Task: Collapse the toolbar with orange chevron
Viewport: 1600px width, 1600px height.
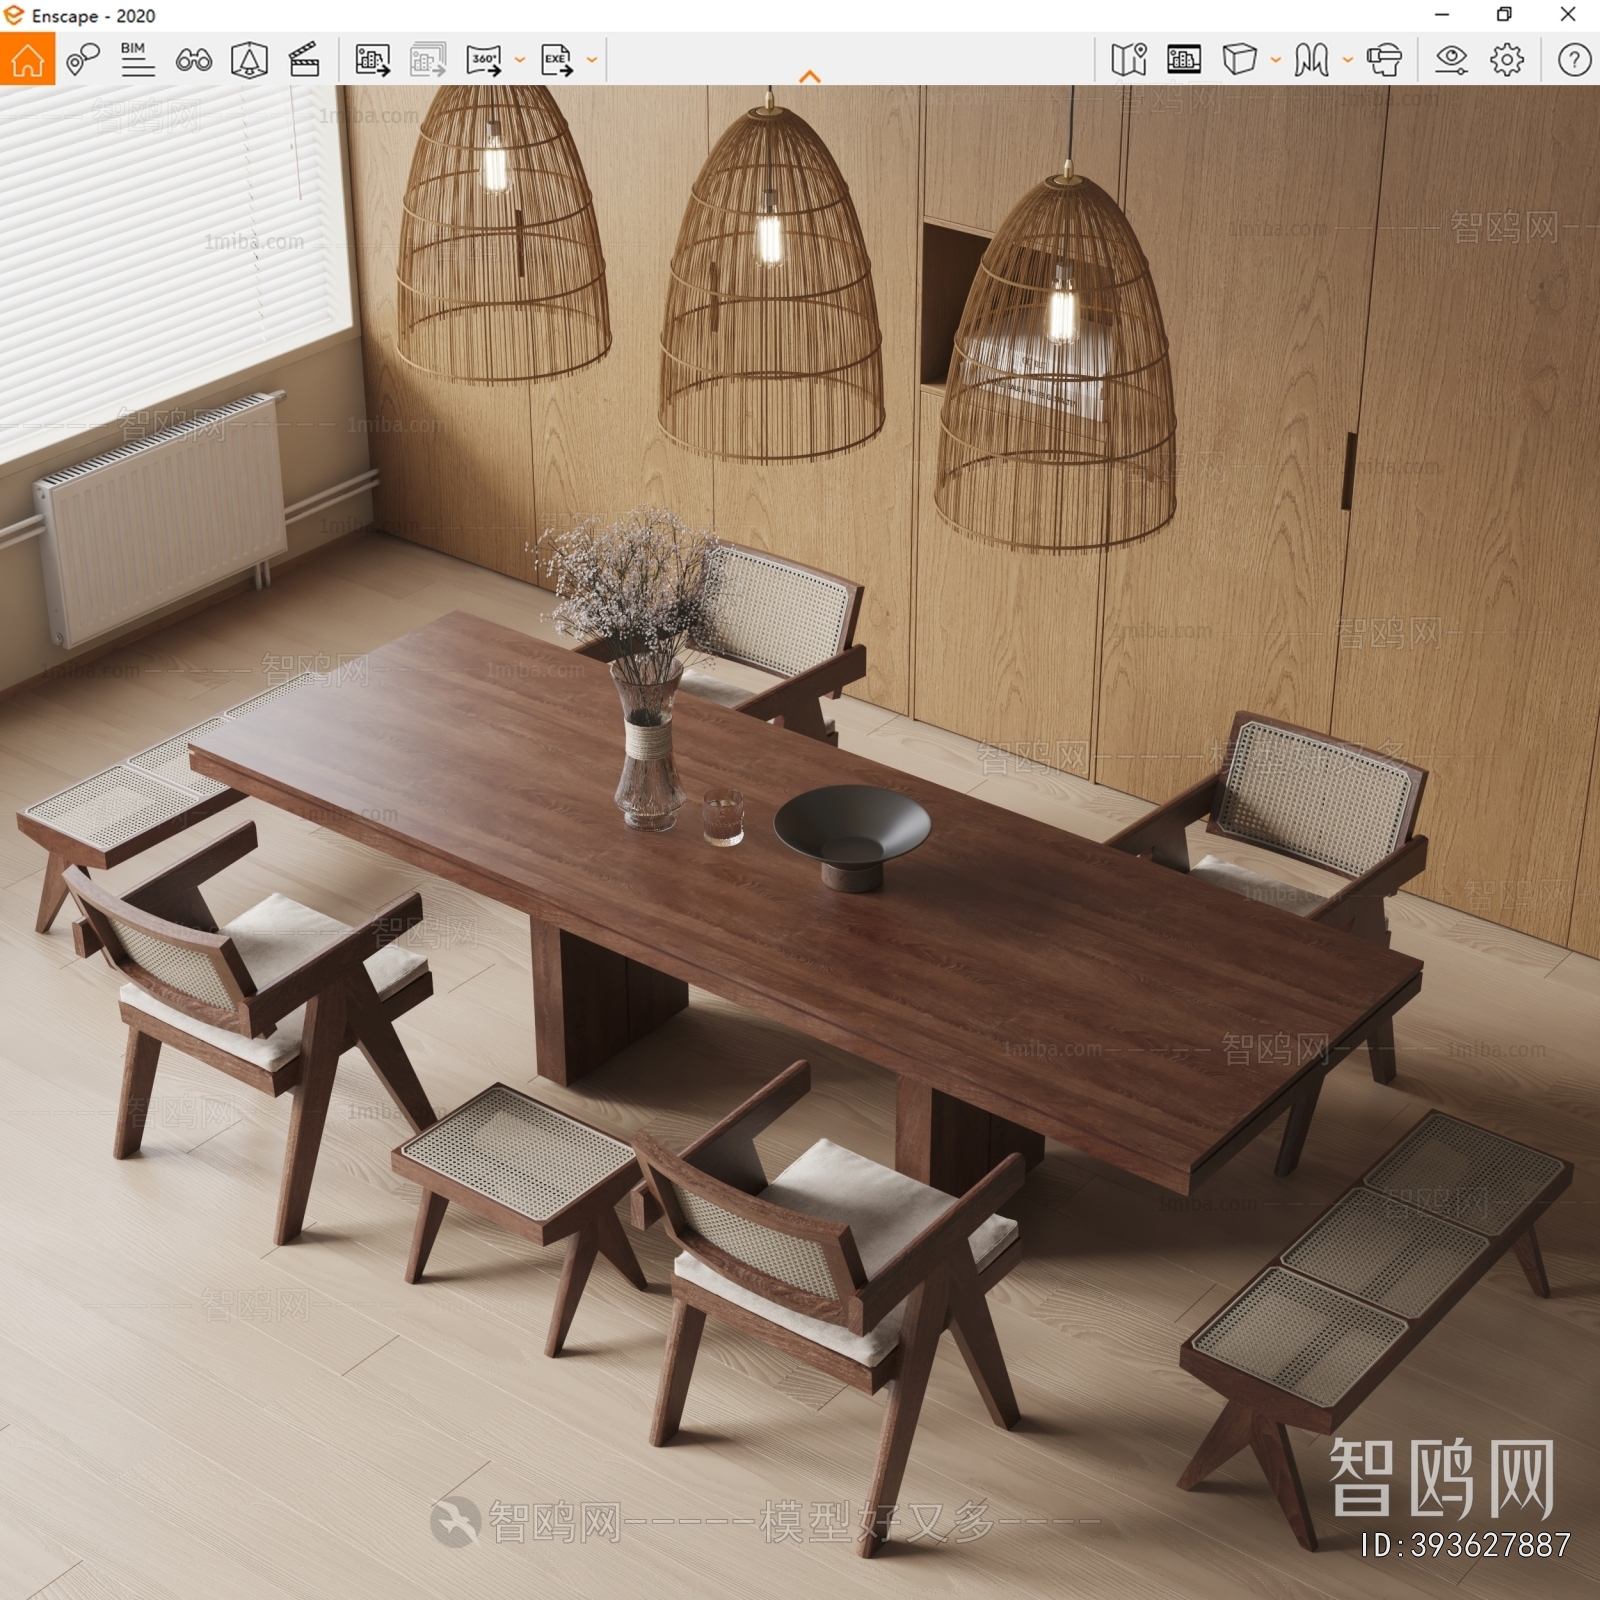Action: coord(810,76)
